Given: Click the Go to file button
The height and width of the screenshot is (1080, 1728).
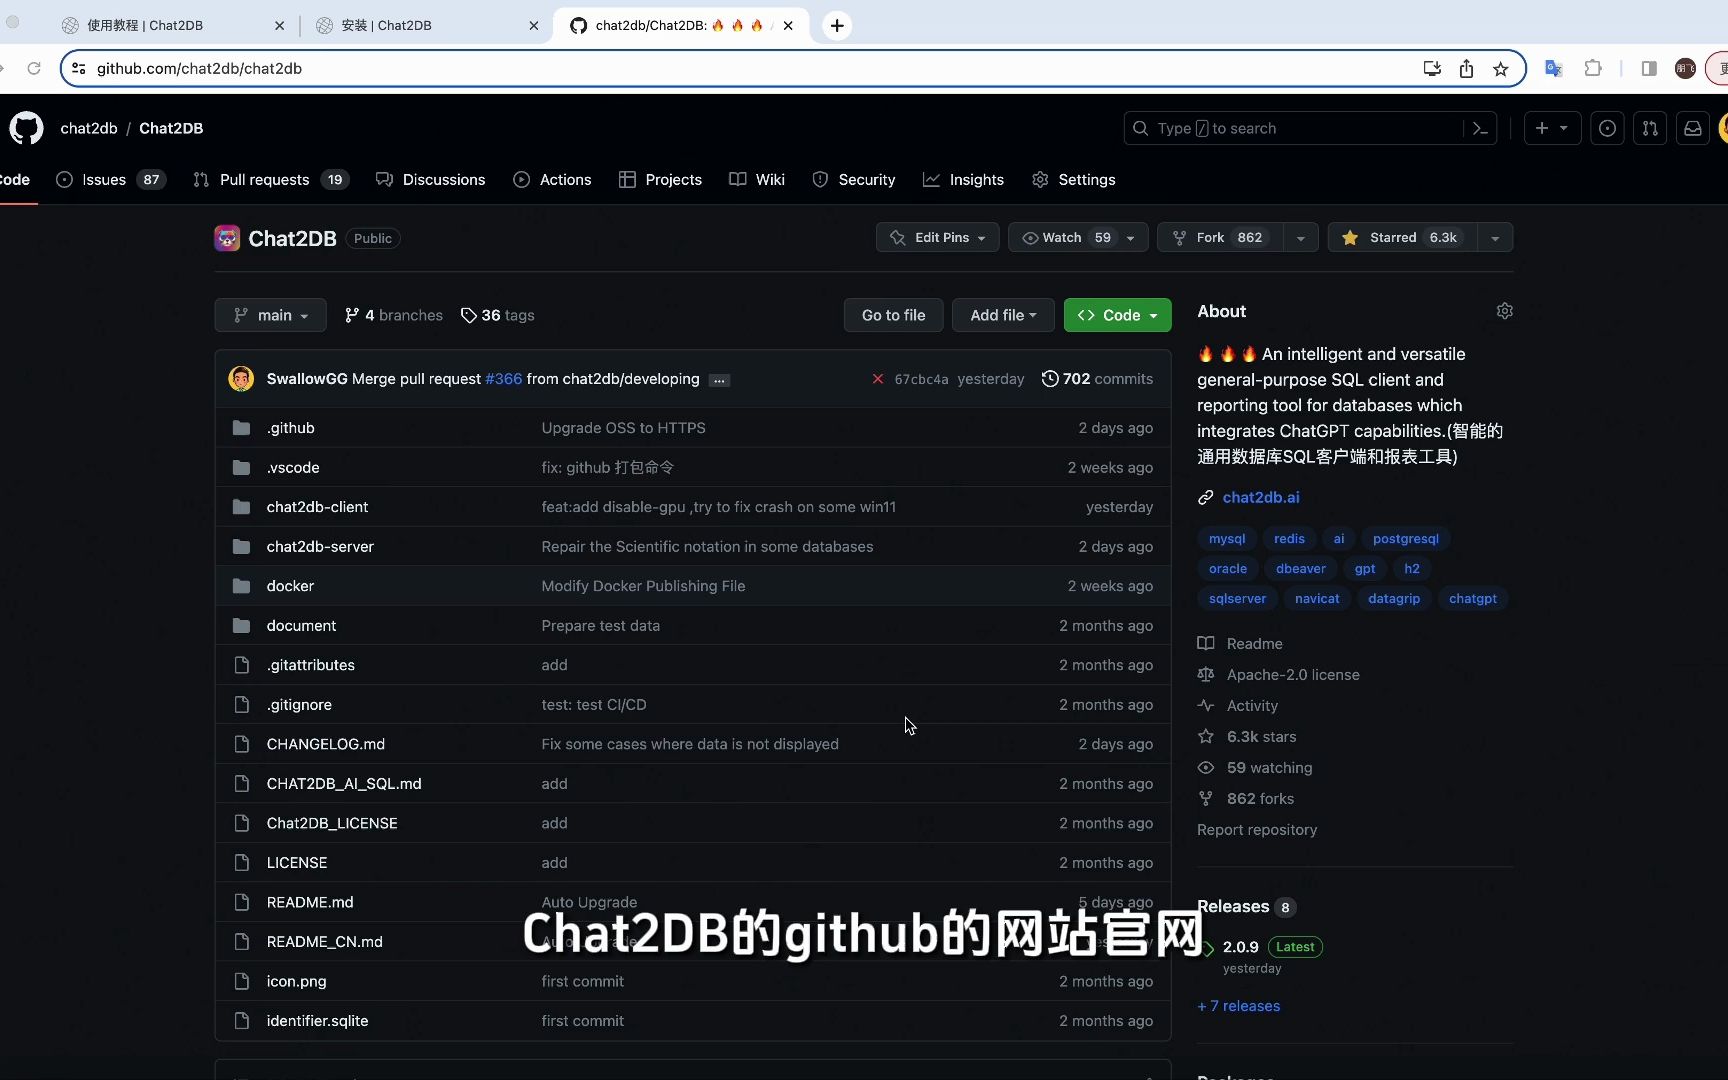Looking at the screenshot, I should (x=893, y=315).
